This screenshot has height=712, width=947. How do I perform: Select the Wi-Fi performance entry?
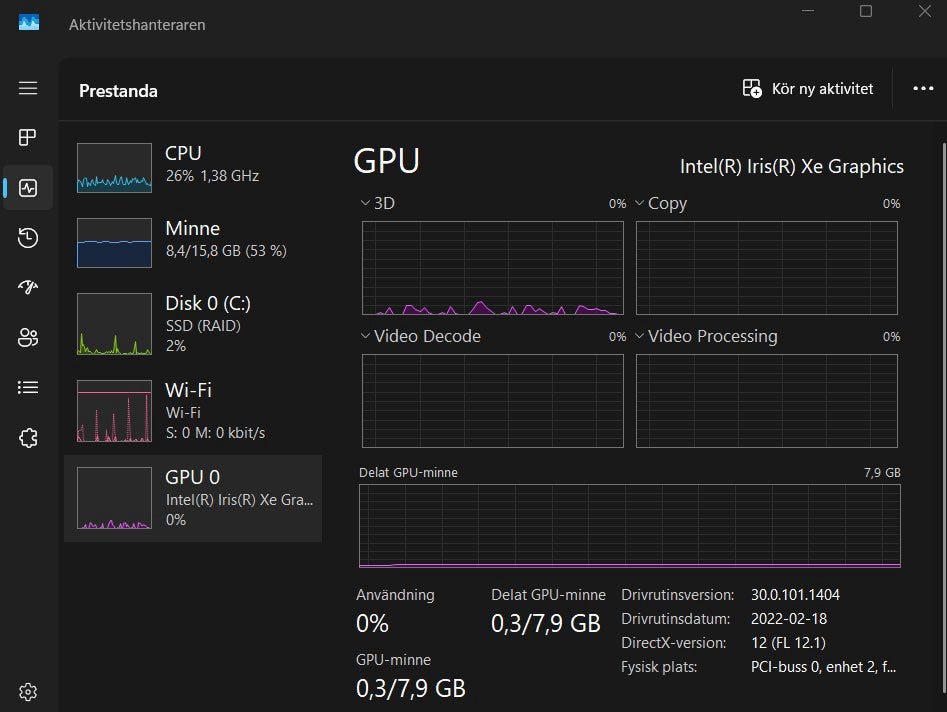(193, 411)
